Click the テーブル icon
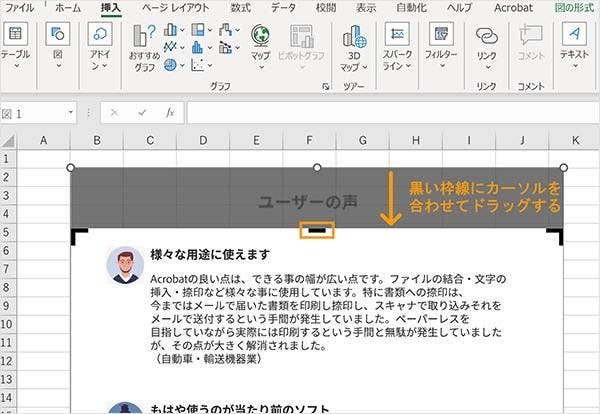Screen dimensions: 600x414 16,34
